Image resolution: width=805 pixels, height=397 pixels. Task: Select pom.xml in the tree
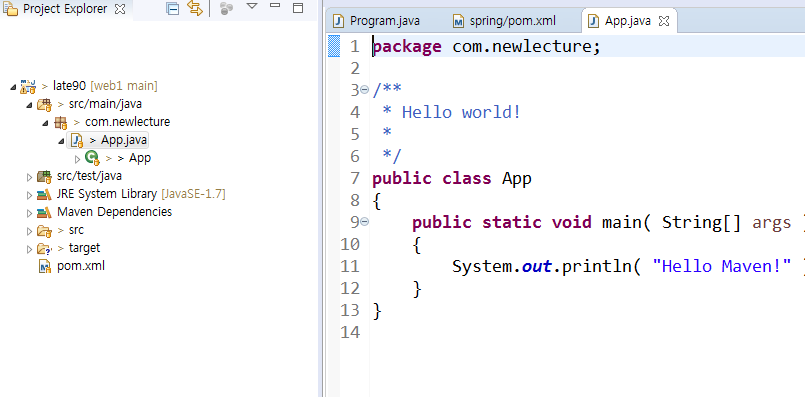81,266
